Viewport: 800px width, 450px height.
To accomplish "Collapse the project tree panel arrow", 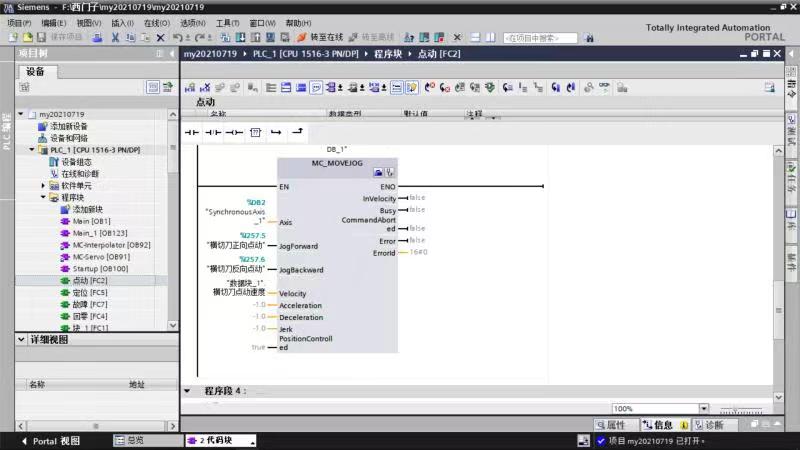I will click(172, 53).
